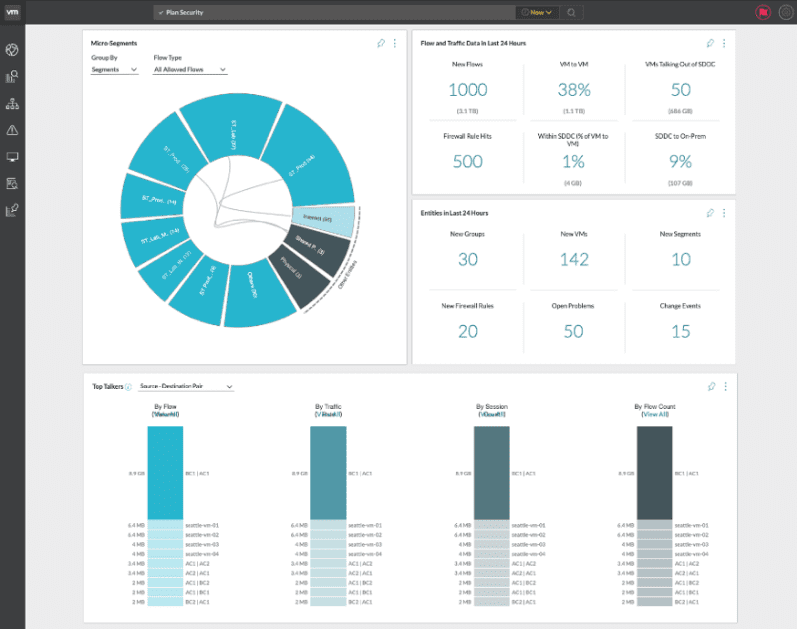Expand the Source-Destination Pair dropdown
797x629 pixels.
tap(186, 386)
